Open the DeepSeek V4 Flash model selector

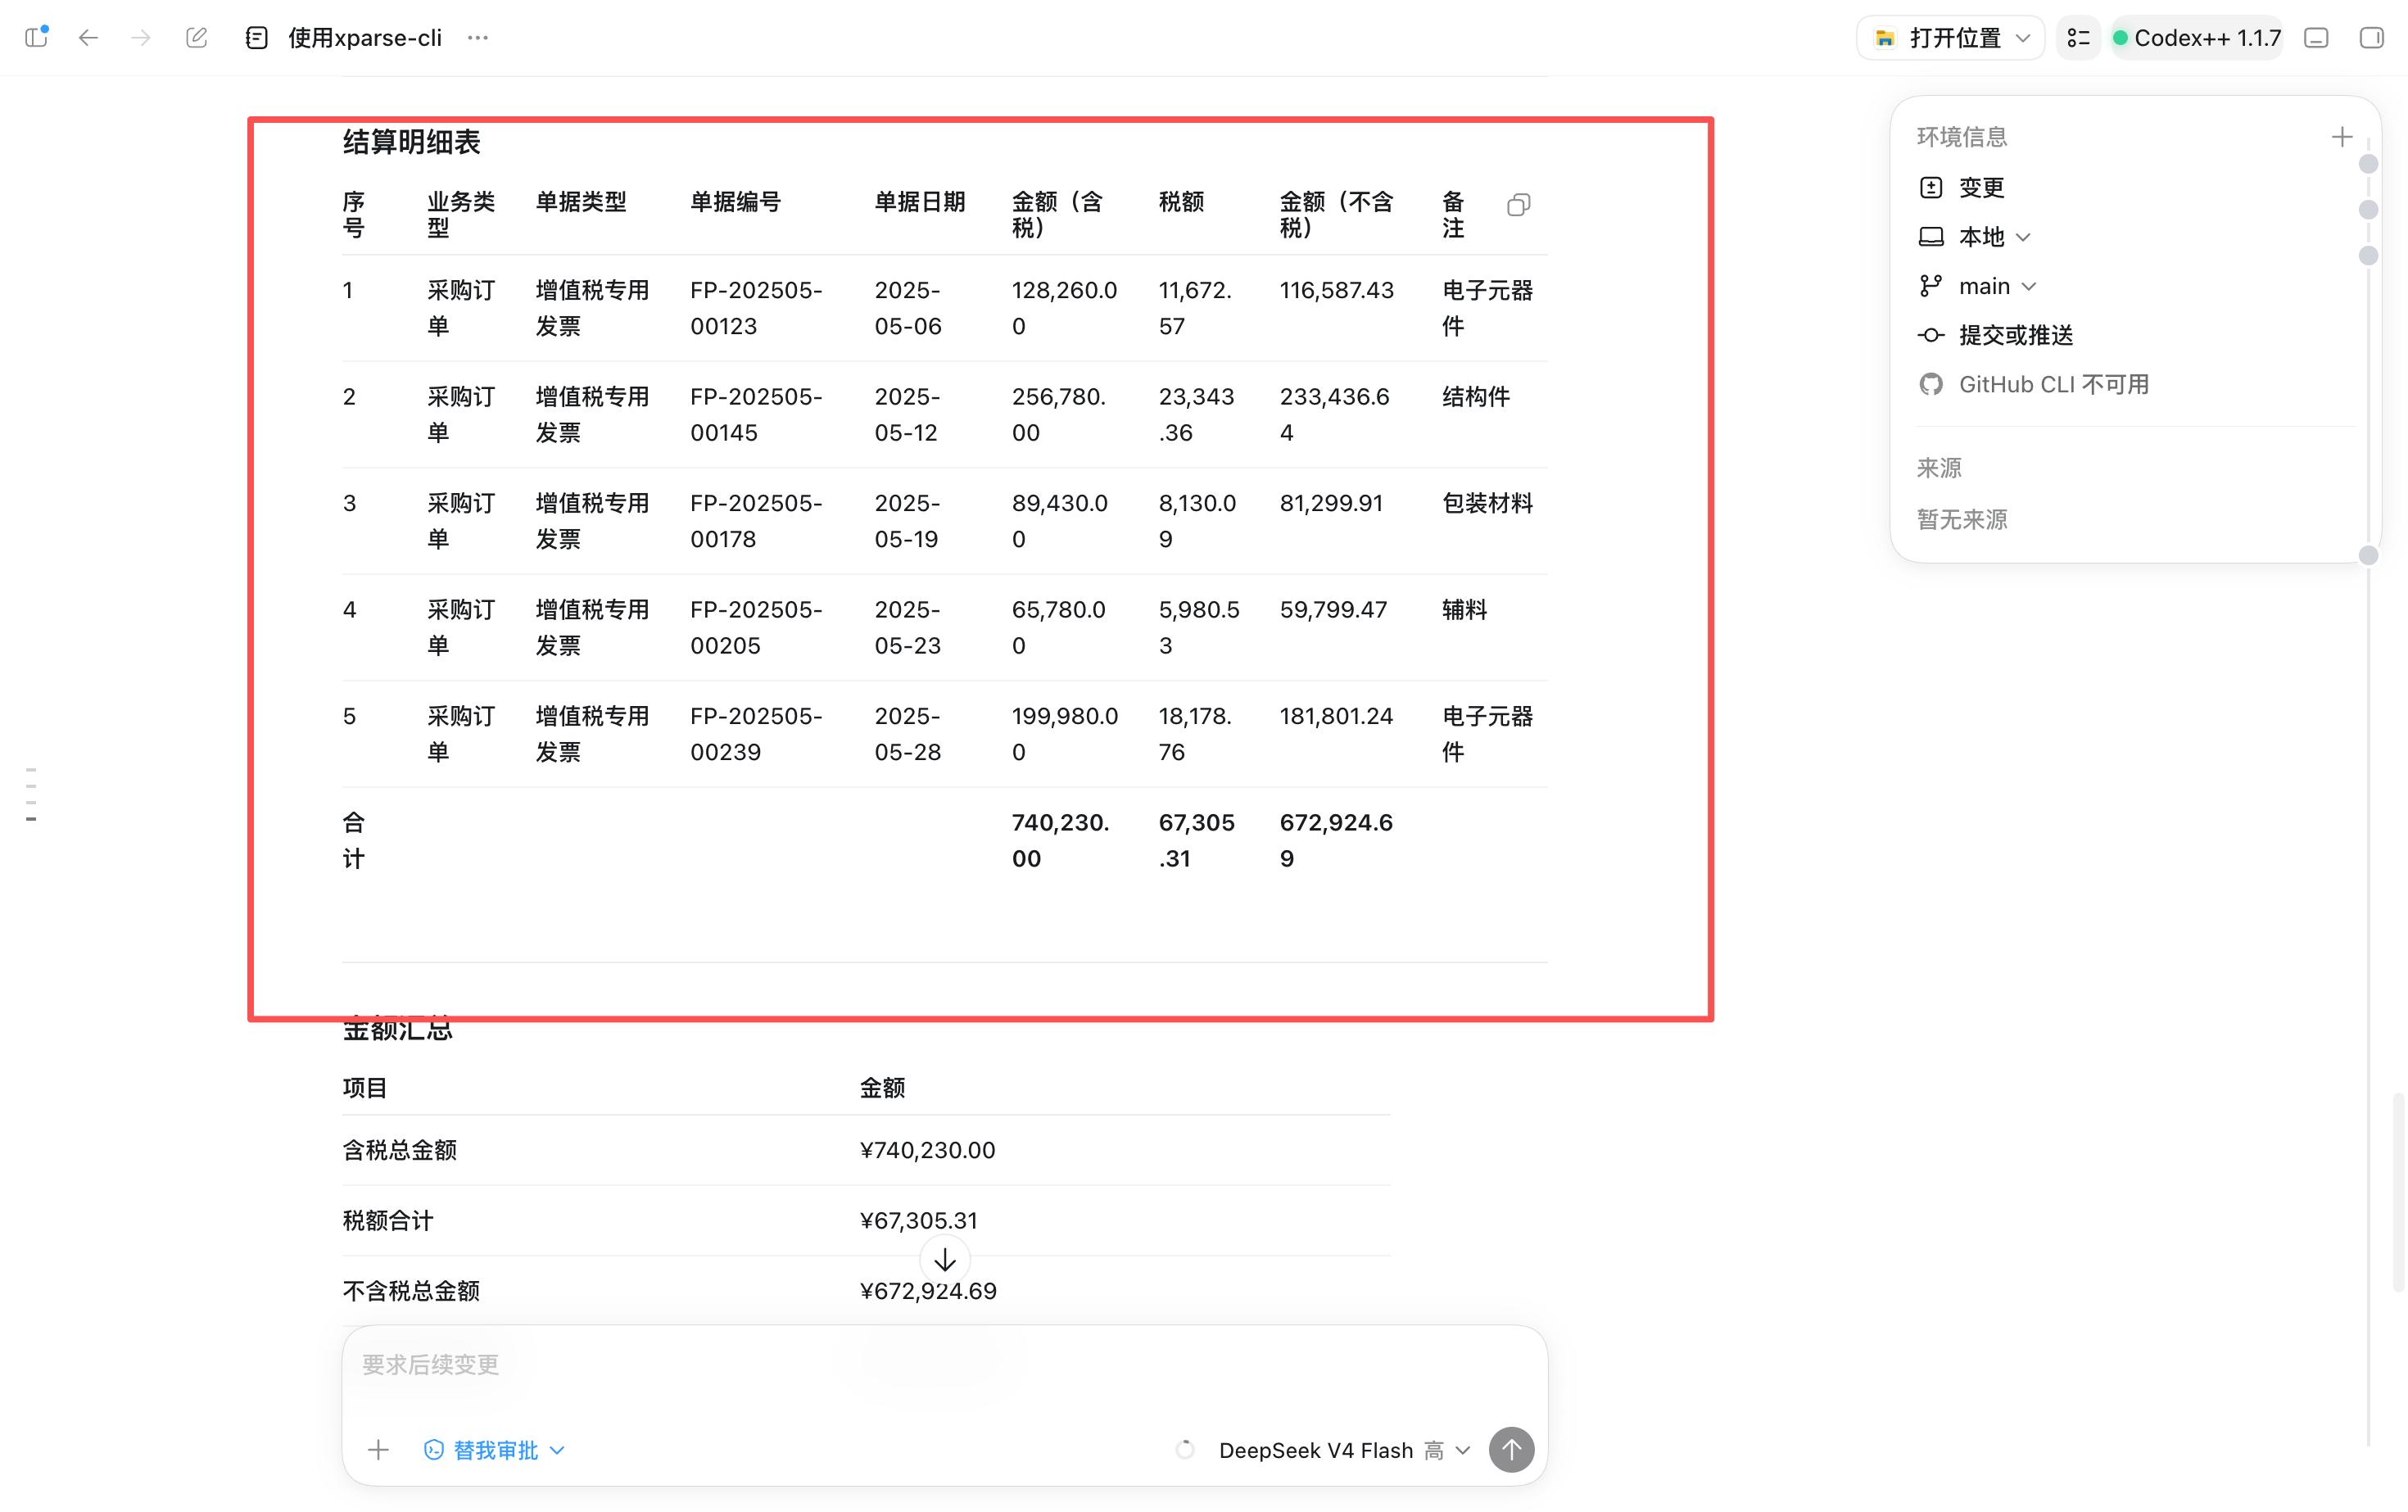pos(1344,1450)
